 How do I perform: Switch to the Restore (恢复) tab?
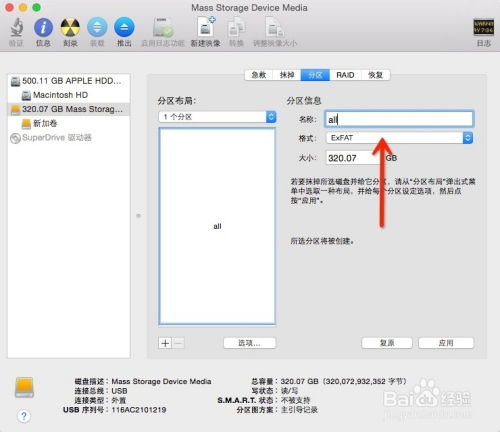click(375, 75)
